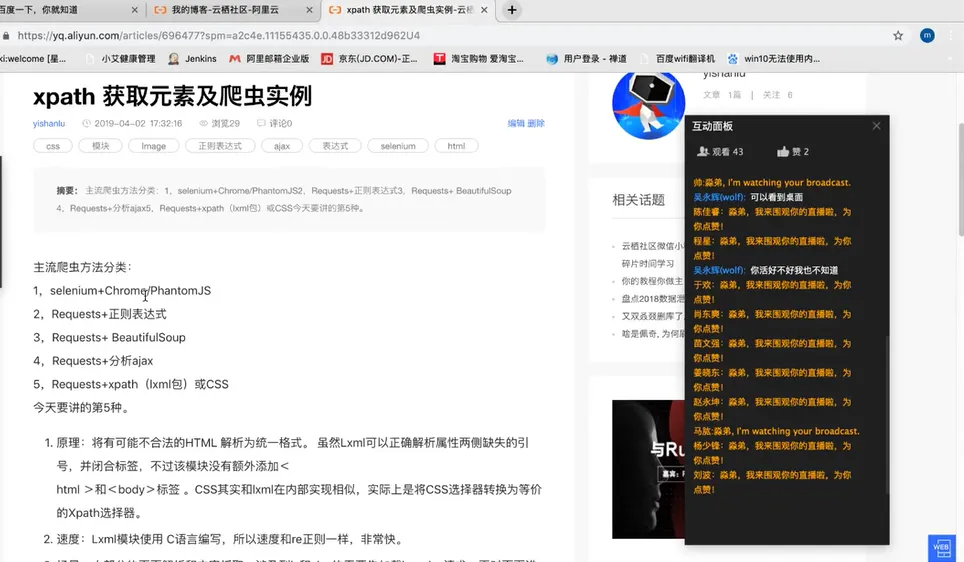The height and width of the screenshot is (562, 964).
Task: Open the profile avatar menu
Action: click(927, 36)
